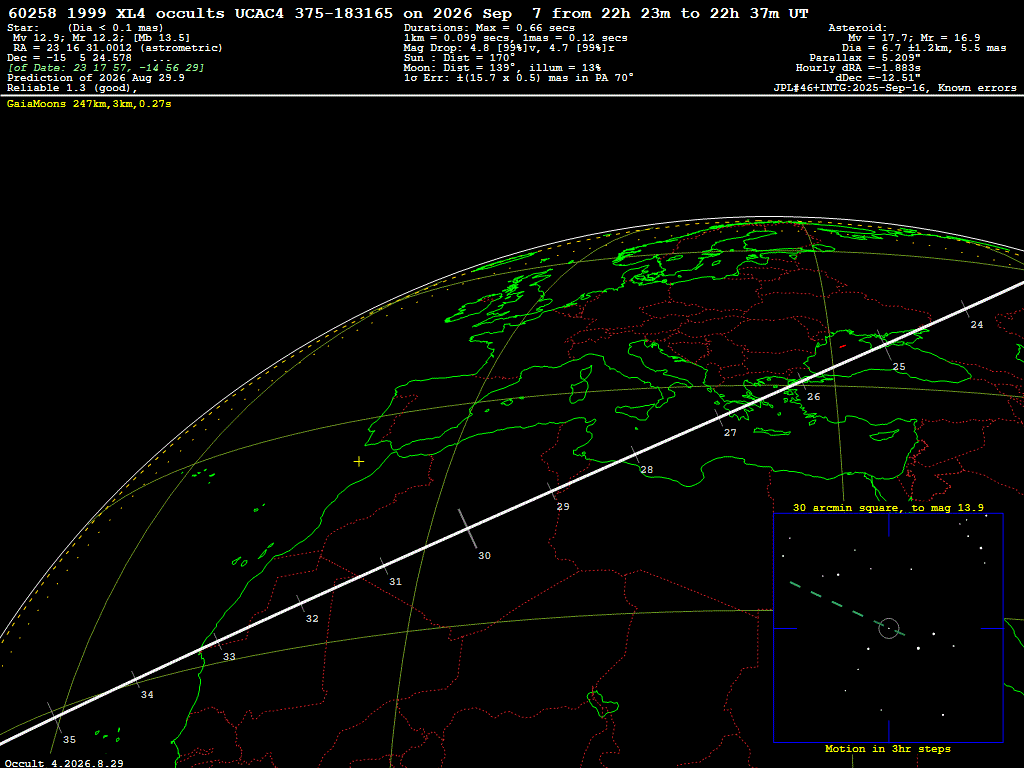Screen dimensions: 1024x768
Task: Click the Reliable 1.3 (good) text
Action: [72, 88]
